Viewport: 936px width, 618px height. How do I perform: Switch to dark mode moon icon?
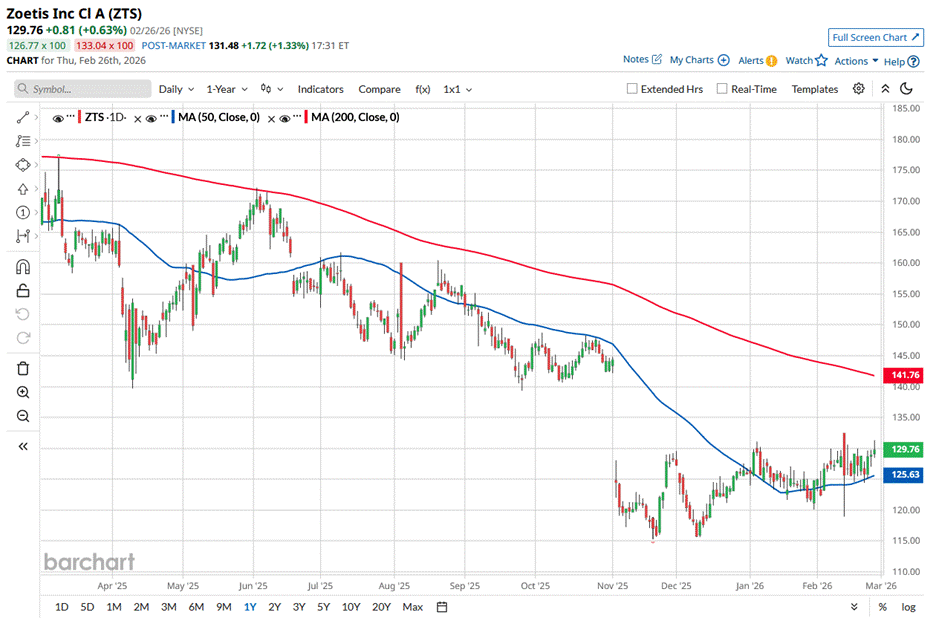pos(906,88)
